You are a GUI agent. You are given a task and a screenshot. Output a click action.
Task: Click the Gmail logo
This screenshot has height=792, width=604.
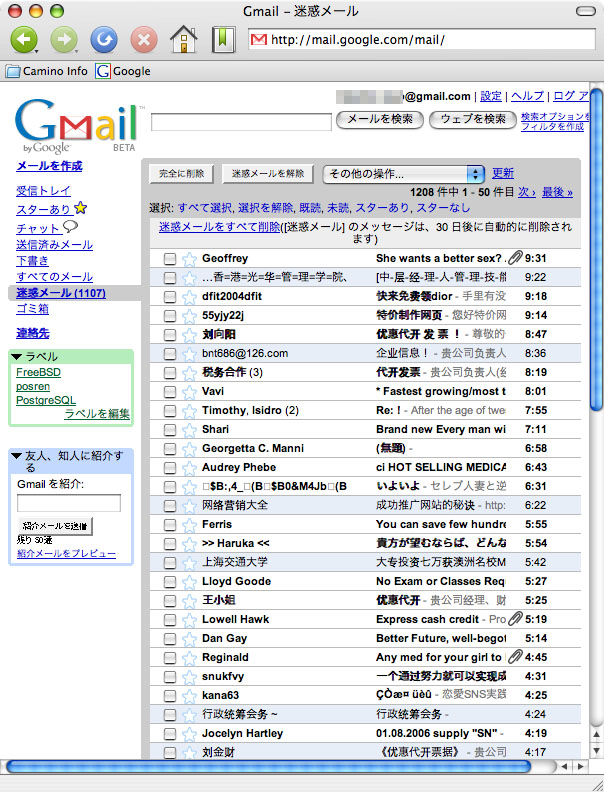click(x=76, y=125)
